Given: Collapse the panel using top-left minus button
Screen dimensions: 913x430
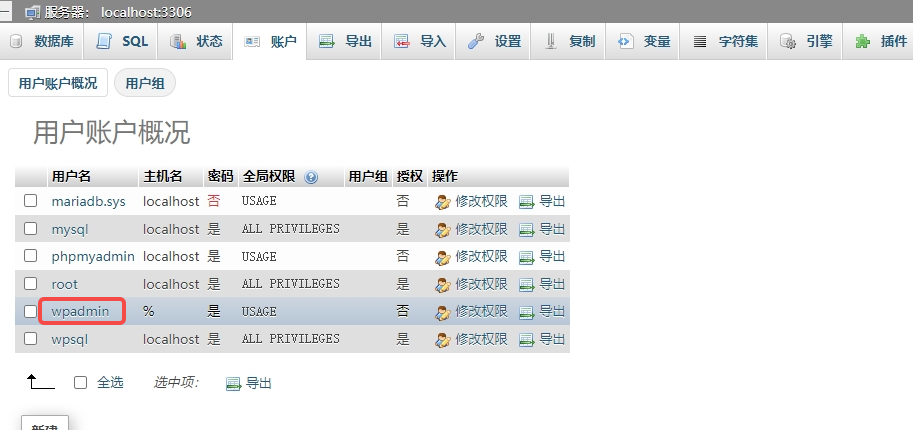Looking at the screenshot, I should tap(6, 12).
